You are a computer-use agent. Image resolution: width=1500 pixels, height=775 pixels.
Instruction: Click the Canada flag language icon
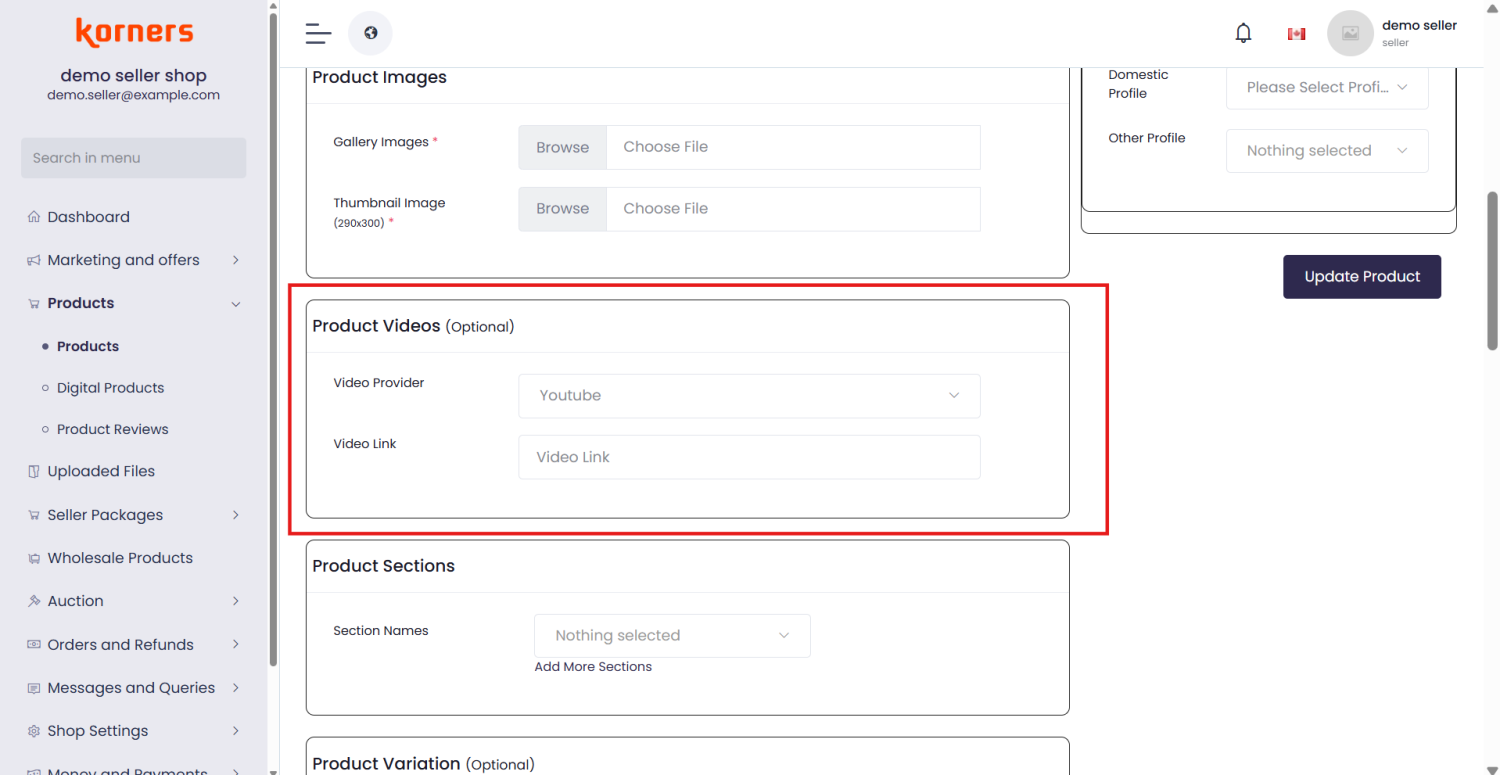tap(1296, 34)
